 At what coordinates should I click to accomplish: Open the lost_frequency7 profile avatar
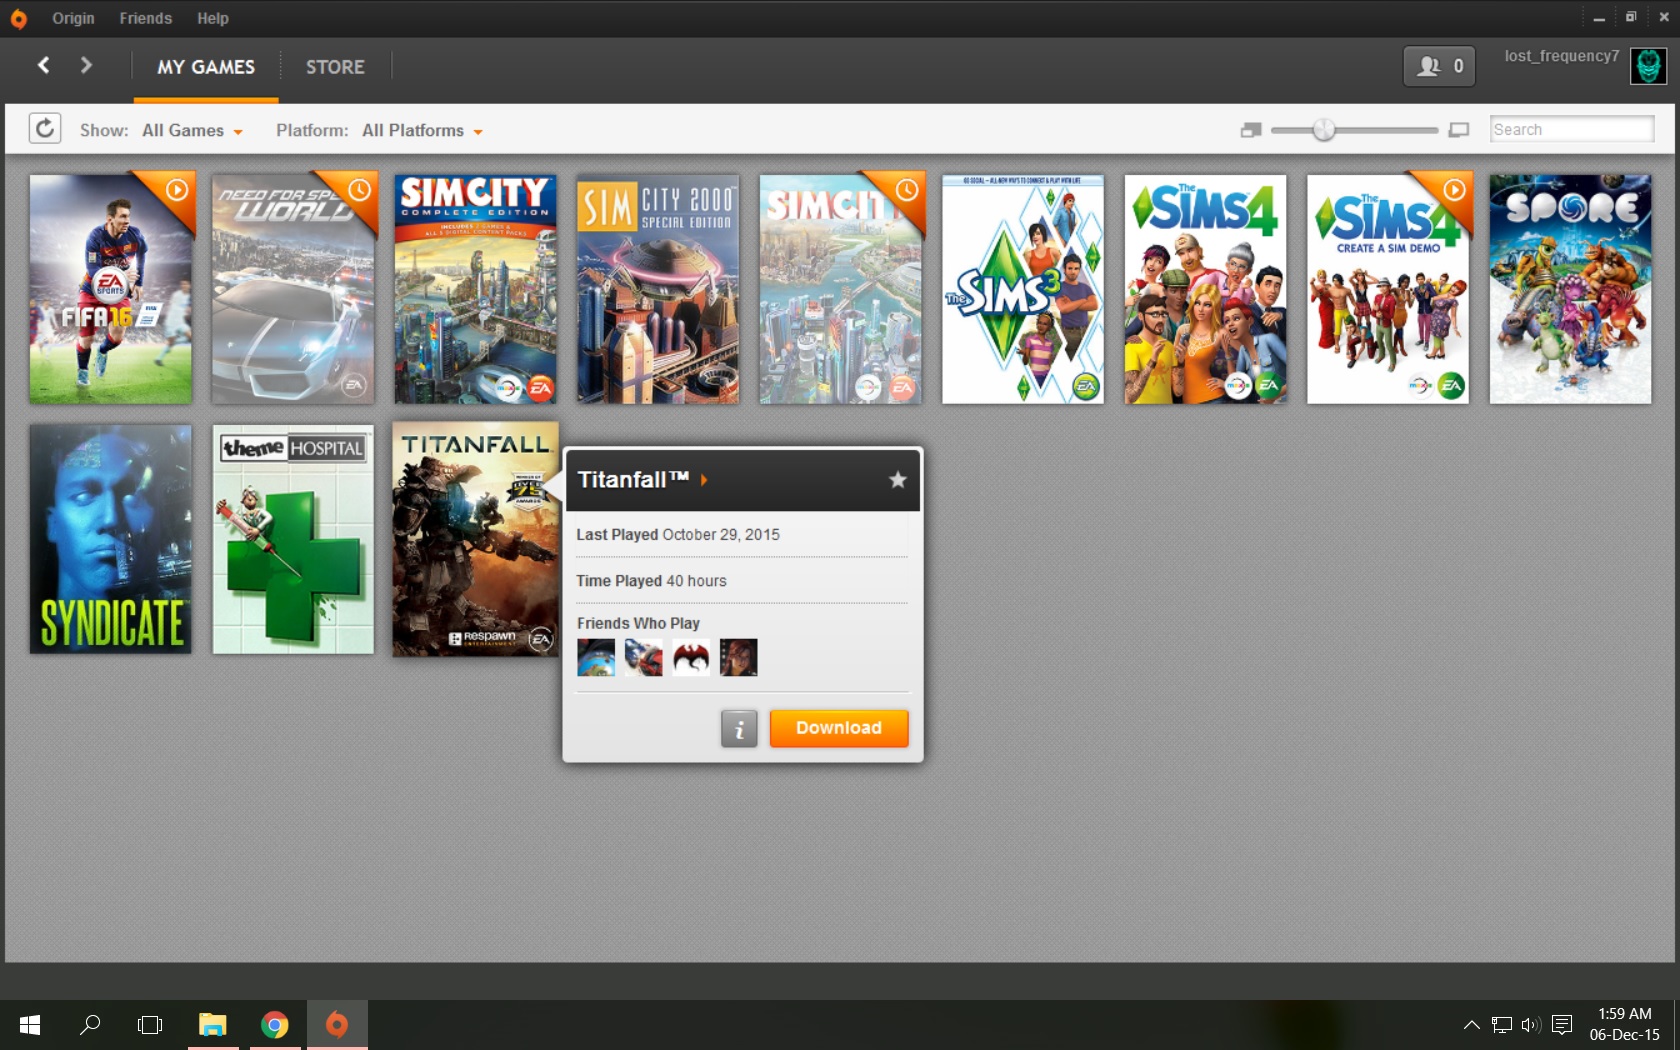1648,66
